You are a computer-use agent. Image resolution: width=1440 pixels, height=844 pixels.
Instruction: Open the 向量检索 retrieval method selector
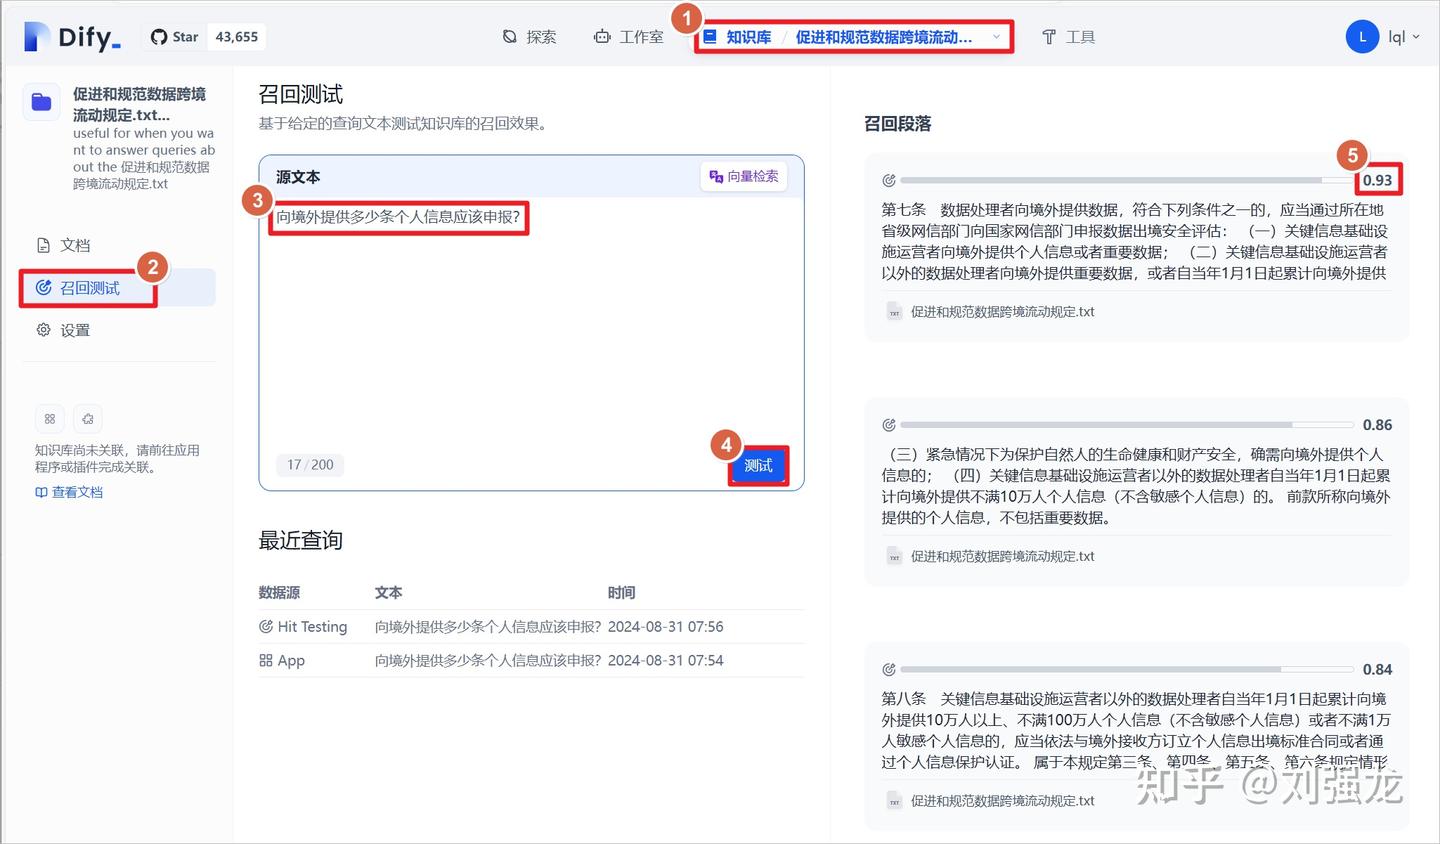point(744,176)
